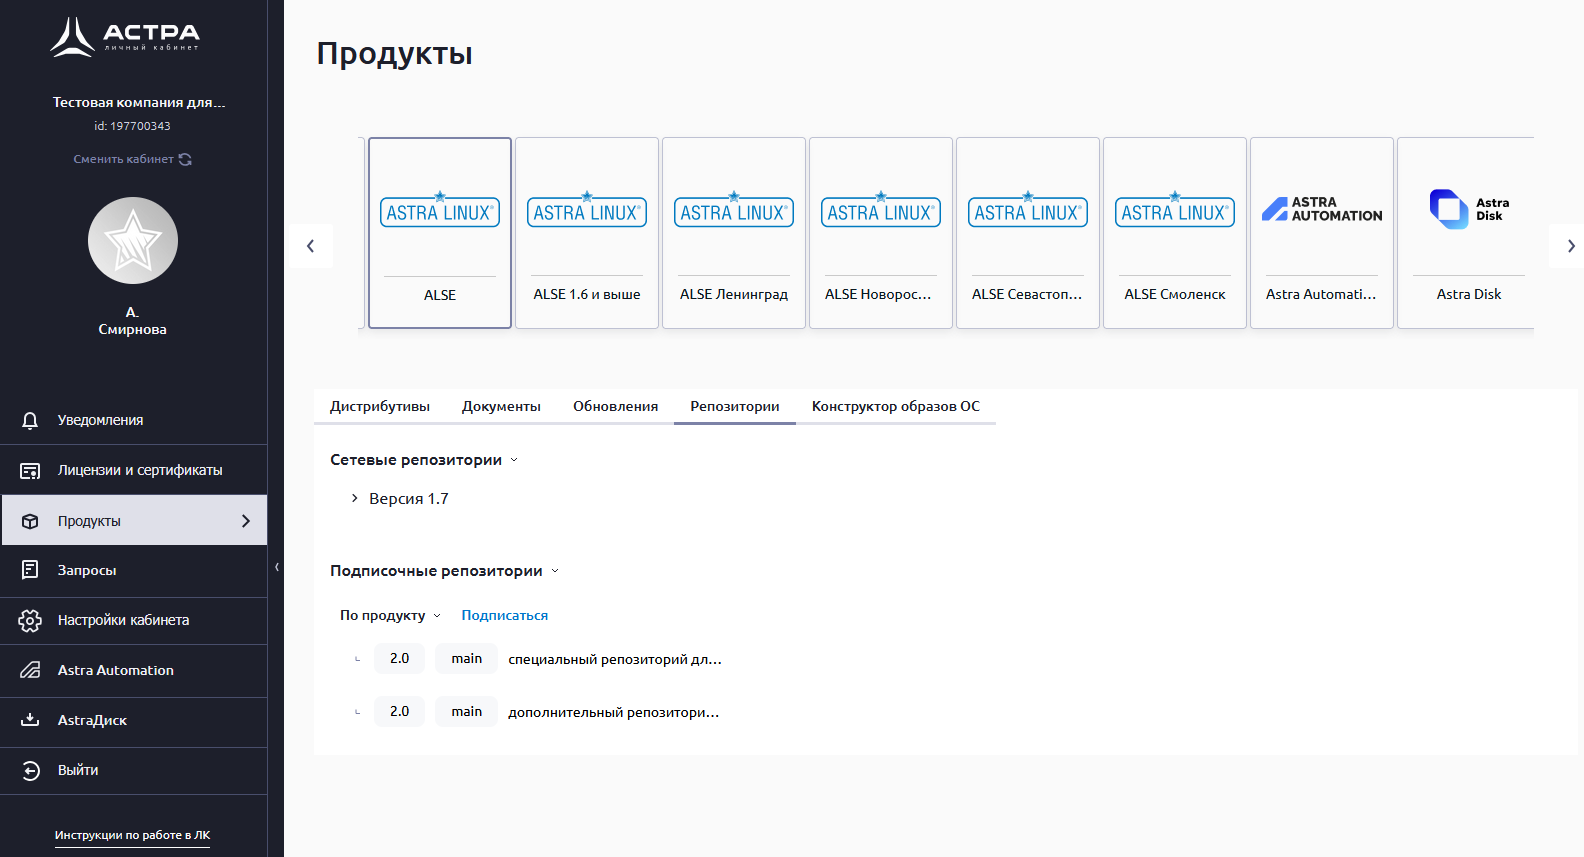
Task: Switch to the Обновления tab
Action: (x=615, y=406)
